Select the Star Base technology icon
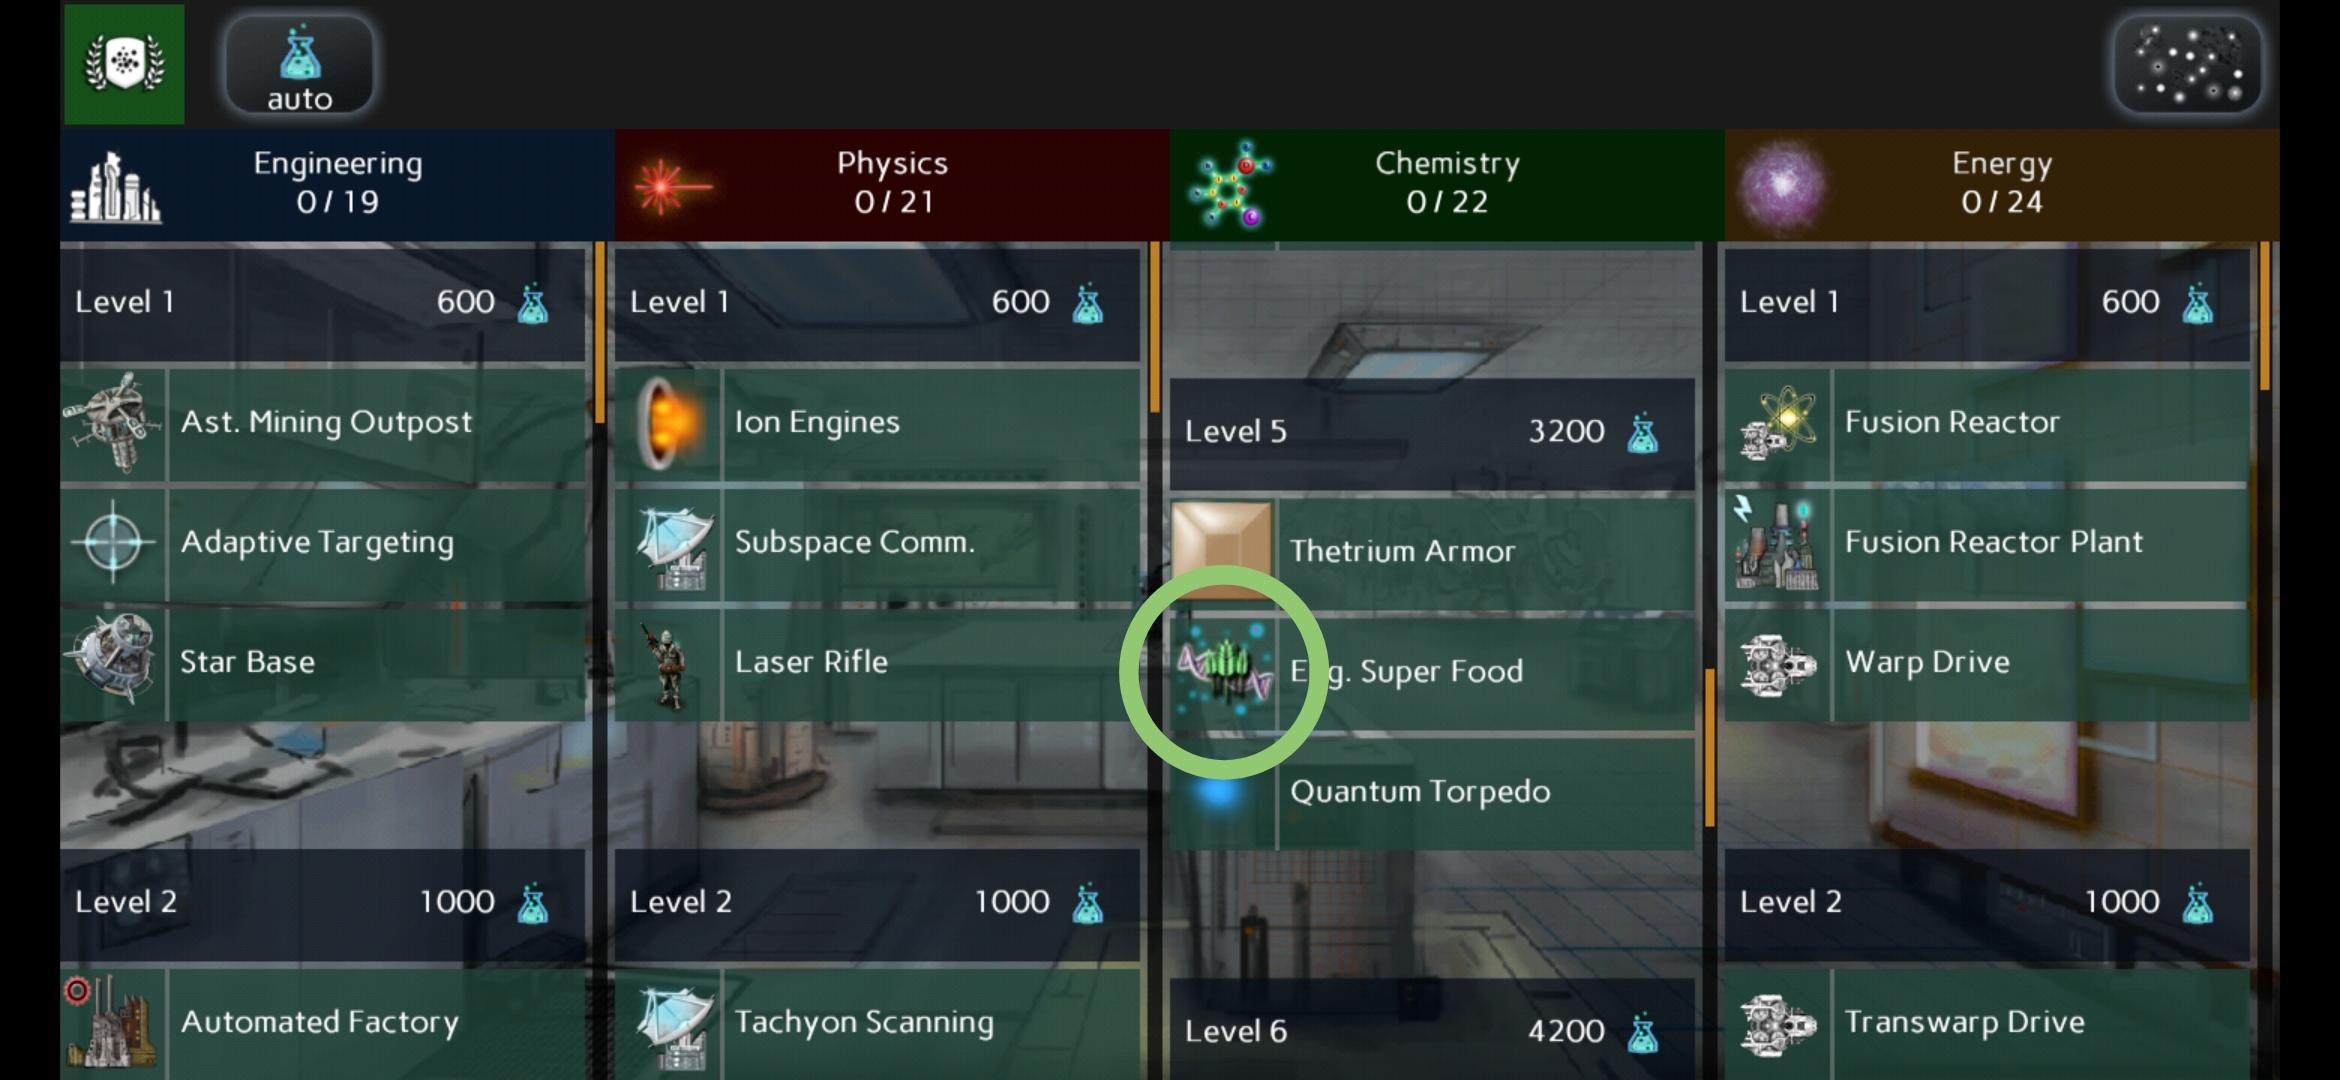This screenshot has width=2340, height=1080. point(113,663)
